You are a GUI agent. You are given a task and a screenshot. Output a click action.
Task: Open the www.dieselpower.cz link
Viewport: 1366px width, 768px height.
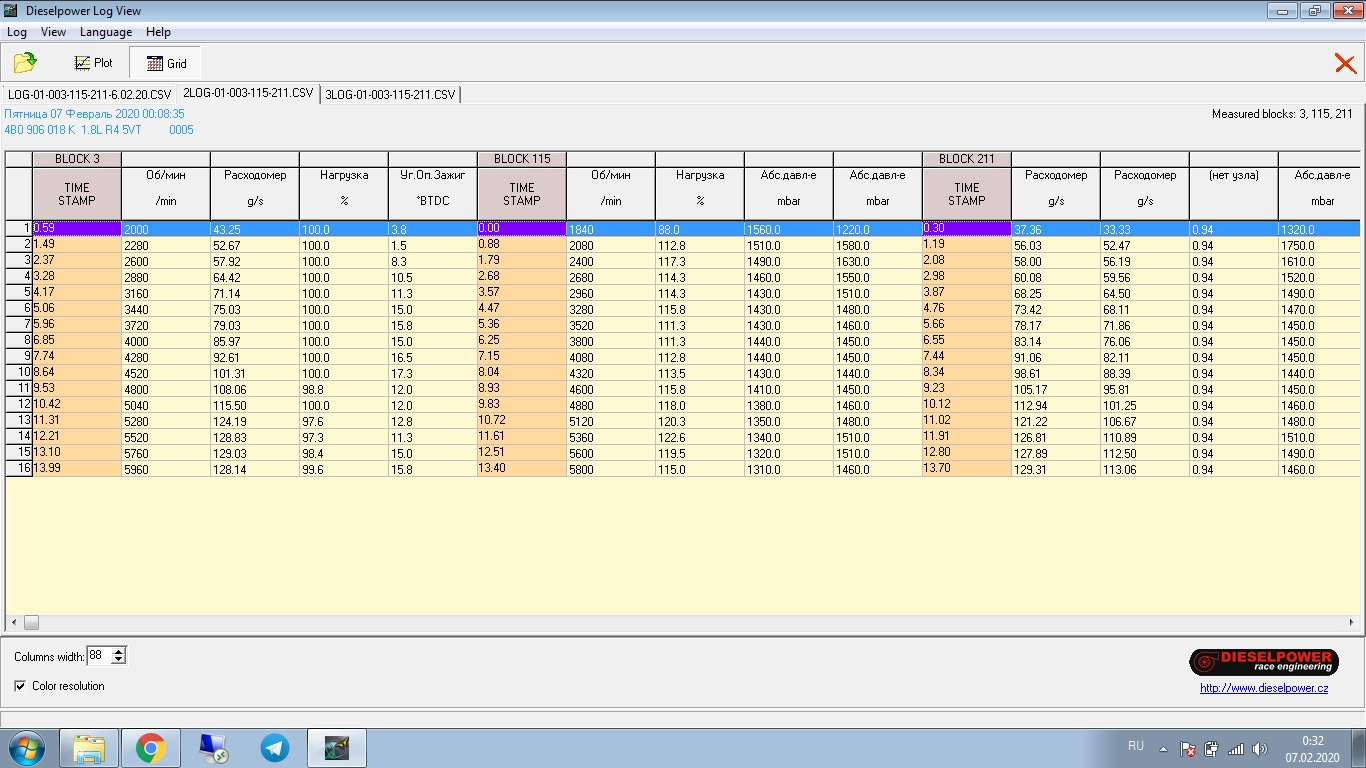click(1264, 688)
